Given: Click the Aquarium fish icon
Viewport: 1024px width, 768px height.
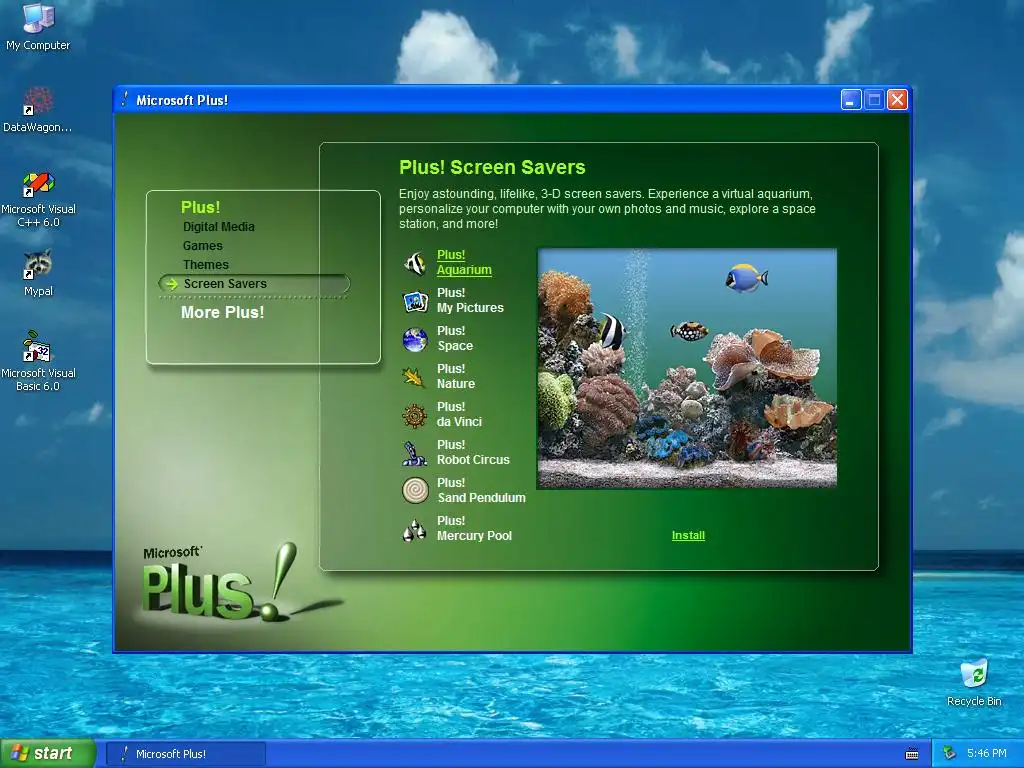Looking at the screenshot, I should [415, 263].
